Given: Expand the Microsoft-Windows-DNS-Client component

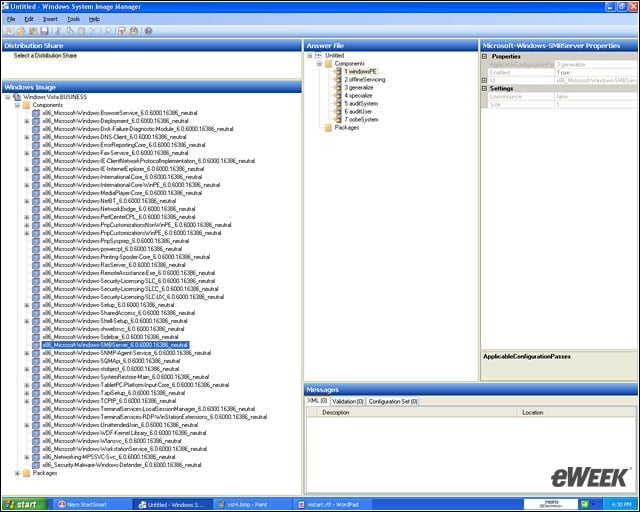Looking at the screenshot, I should [27, 137].
